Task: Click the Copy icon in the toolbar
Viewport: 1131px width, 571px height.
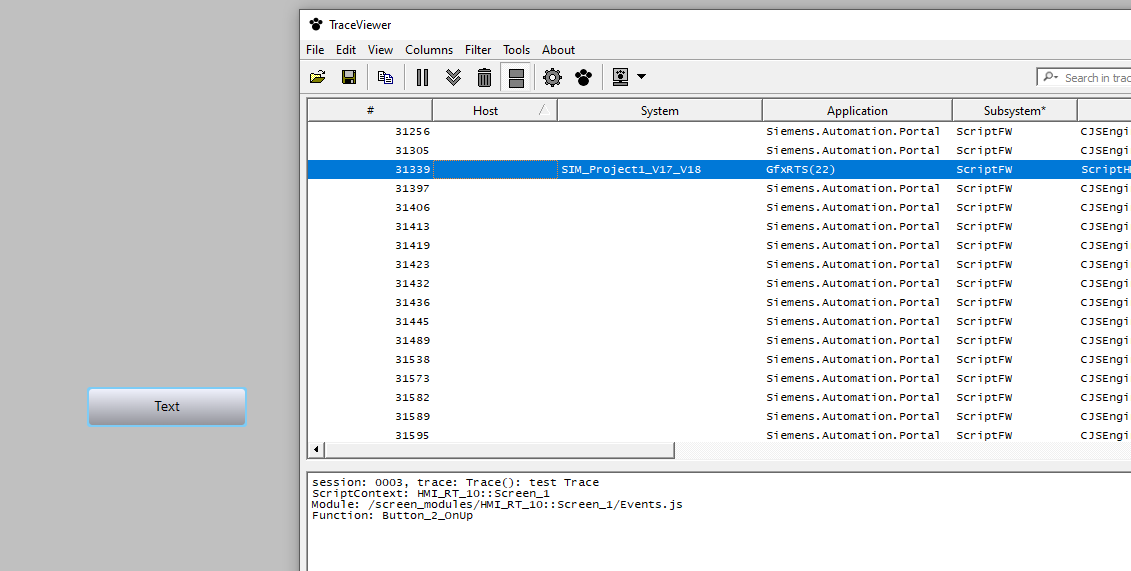Action: [x=385, y=77]
